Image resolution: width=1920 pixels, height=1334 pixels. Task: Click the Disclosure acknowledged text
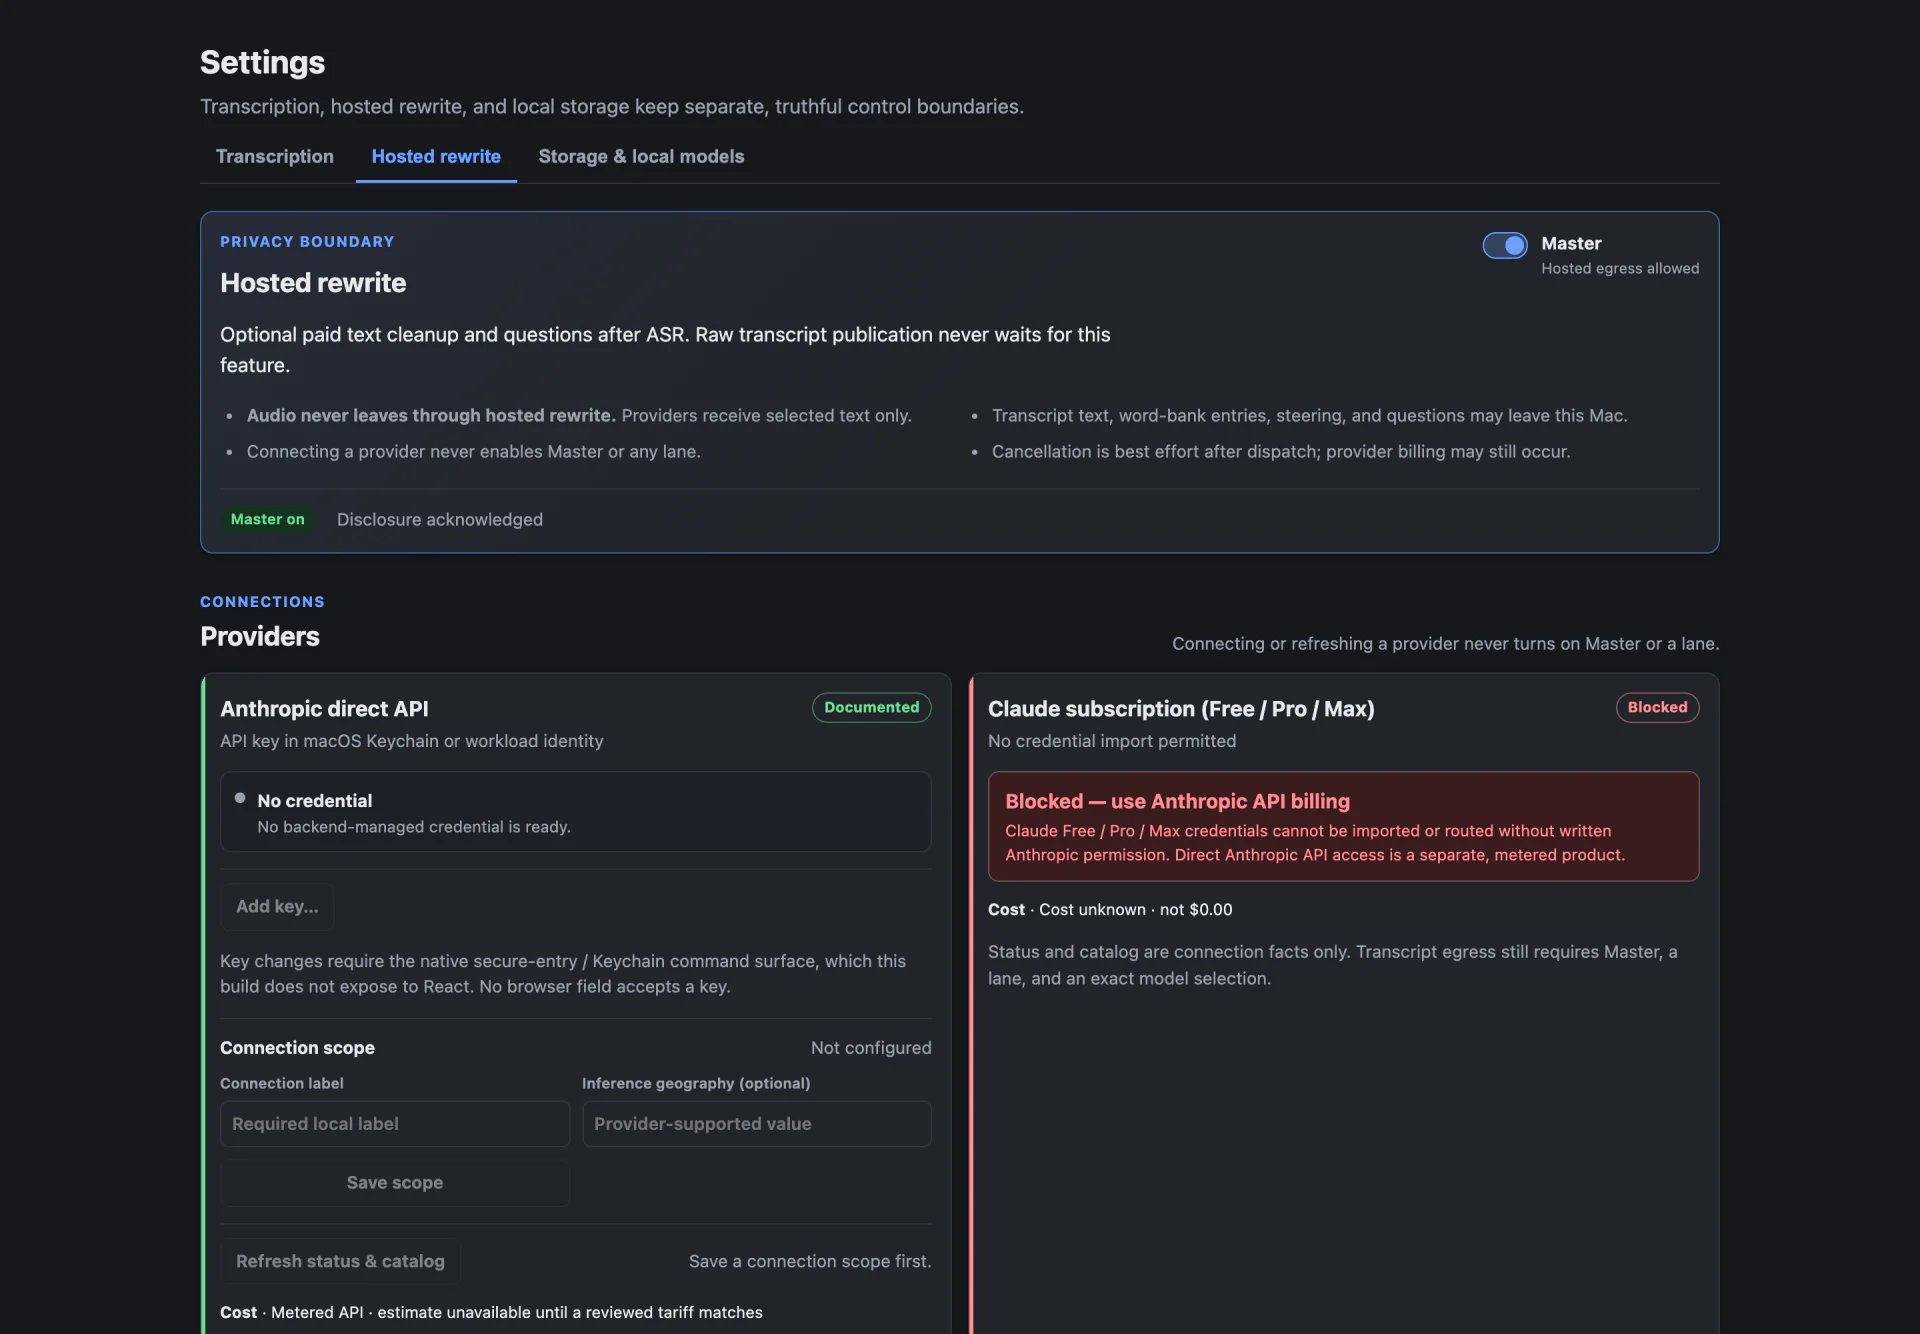[x=440, y=519]
